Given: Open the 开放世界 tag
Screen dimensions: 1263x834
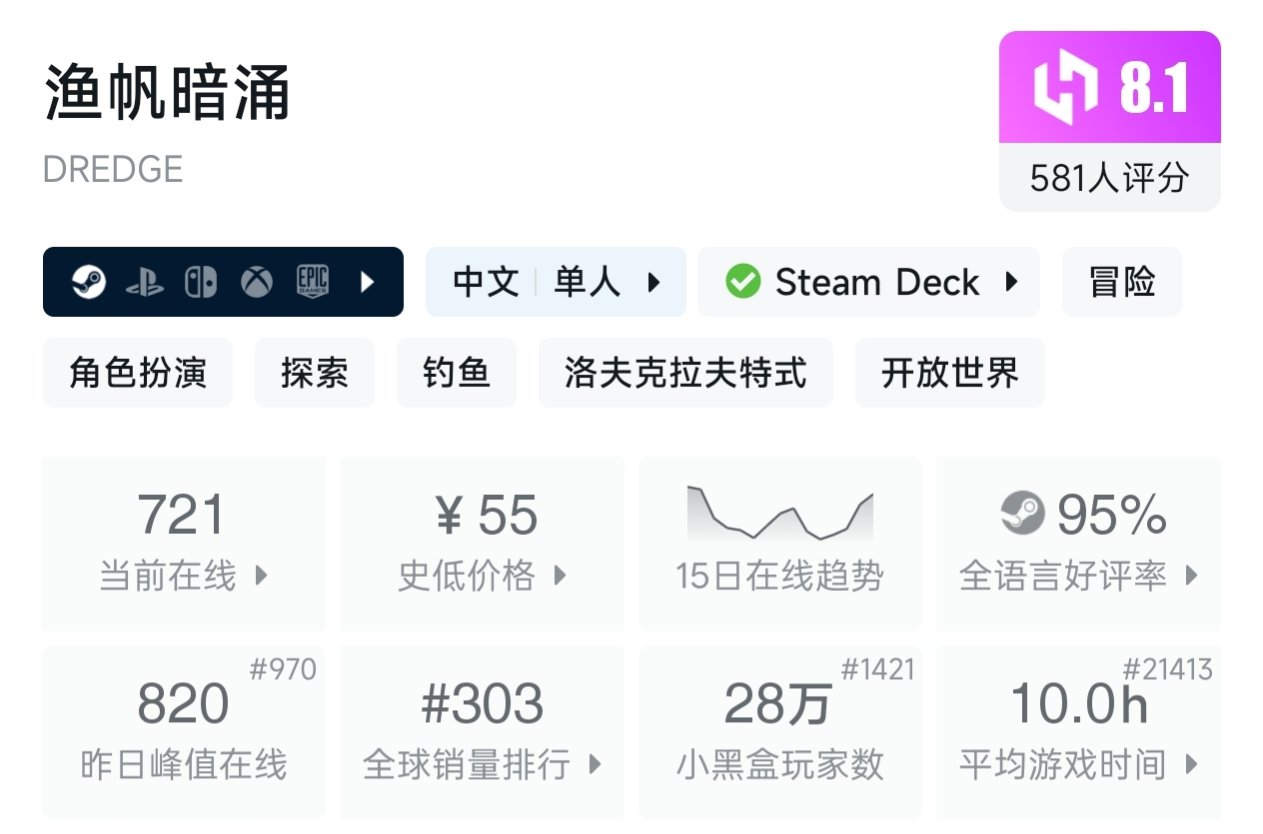Looking at the screenshot, I should coord(949,373).
